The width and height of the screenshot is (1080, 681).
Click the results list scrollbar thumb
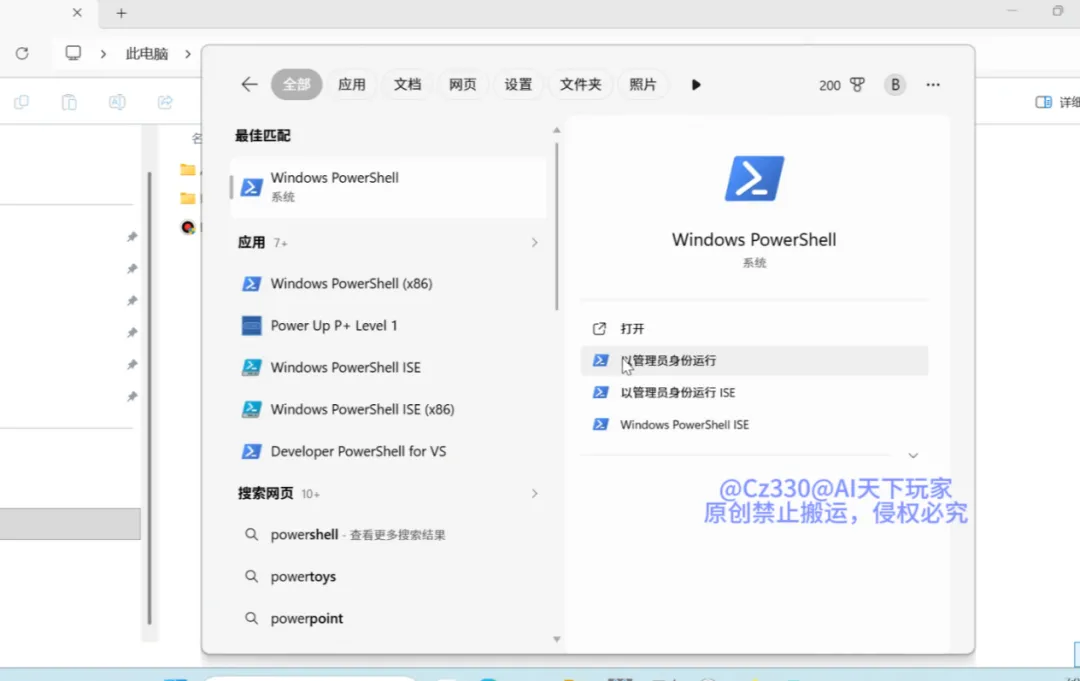pyautogui.click(x=557, y=226)
